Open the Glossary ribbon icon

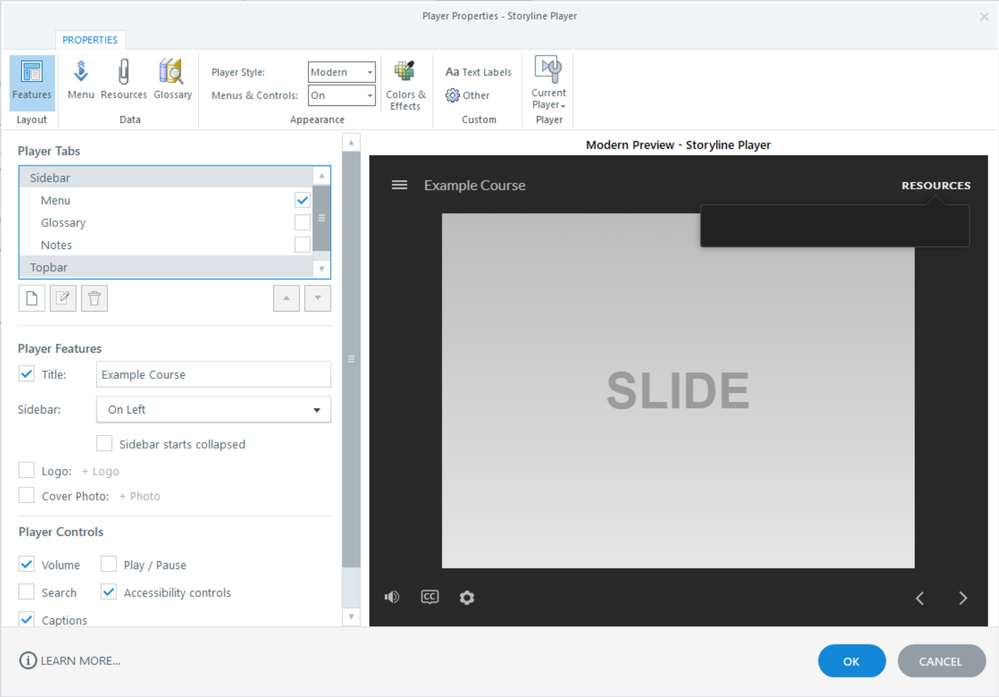click(172, 79)
